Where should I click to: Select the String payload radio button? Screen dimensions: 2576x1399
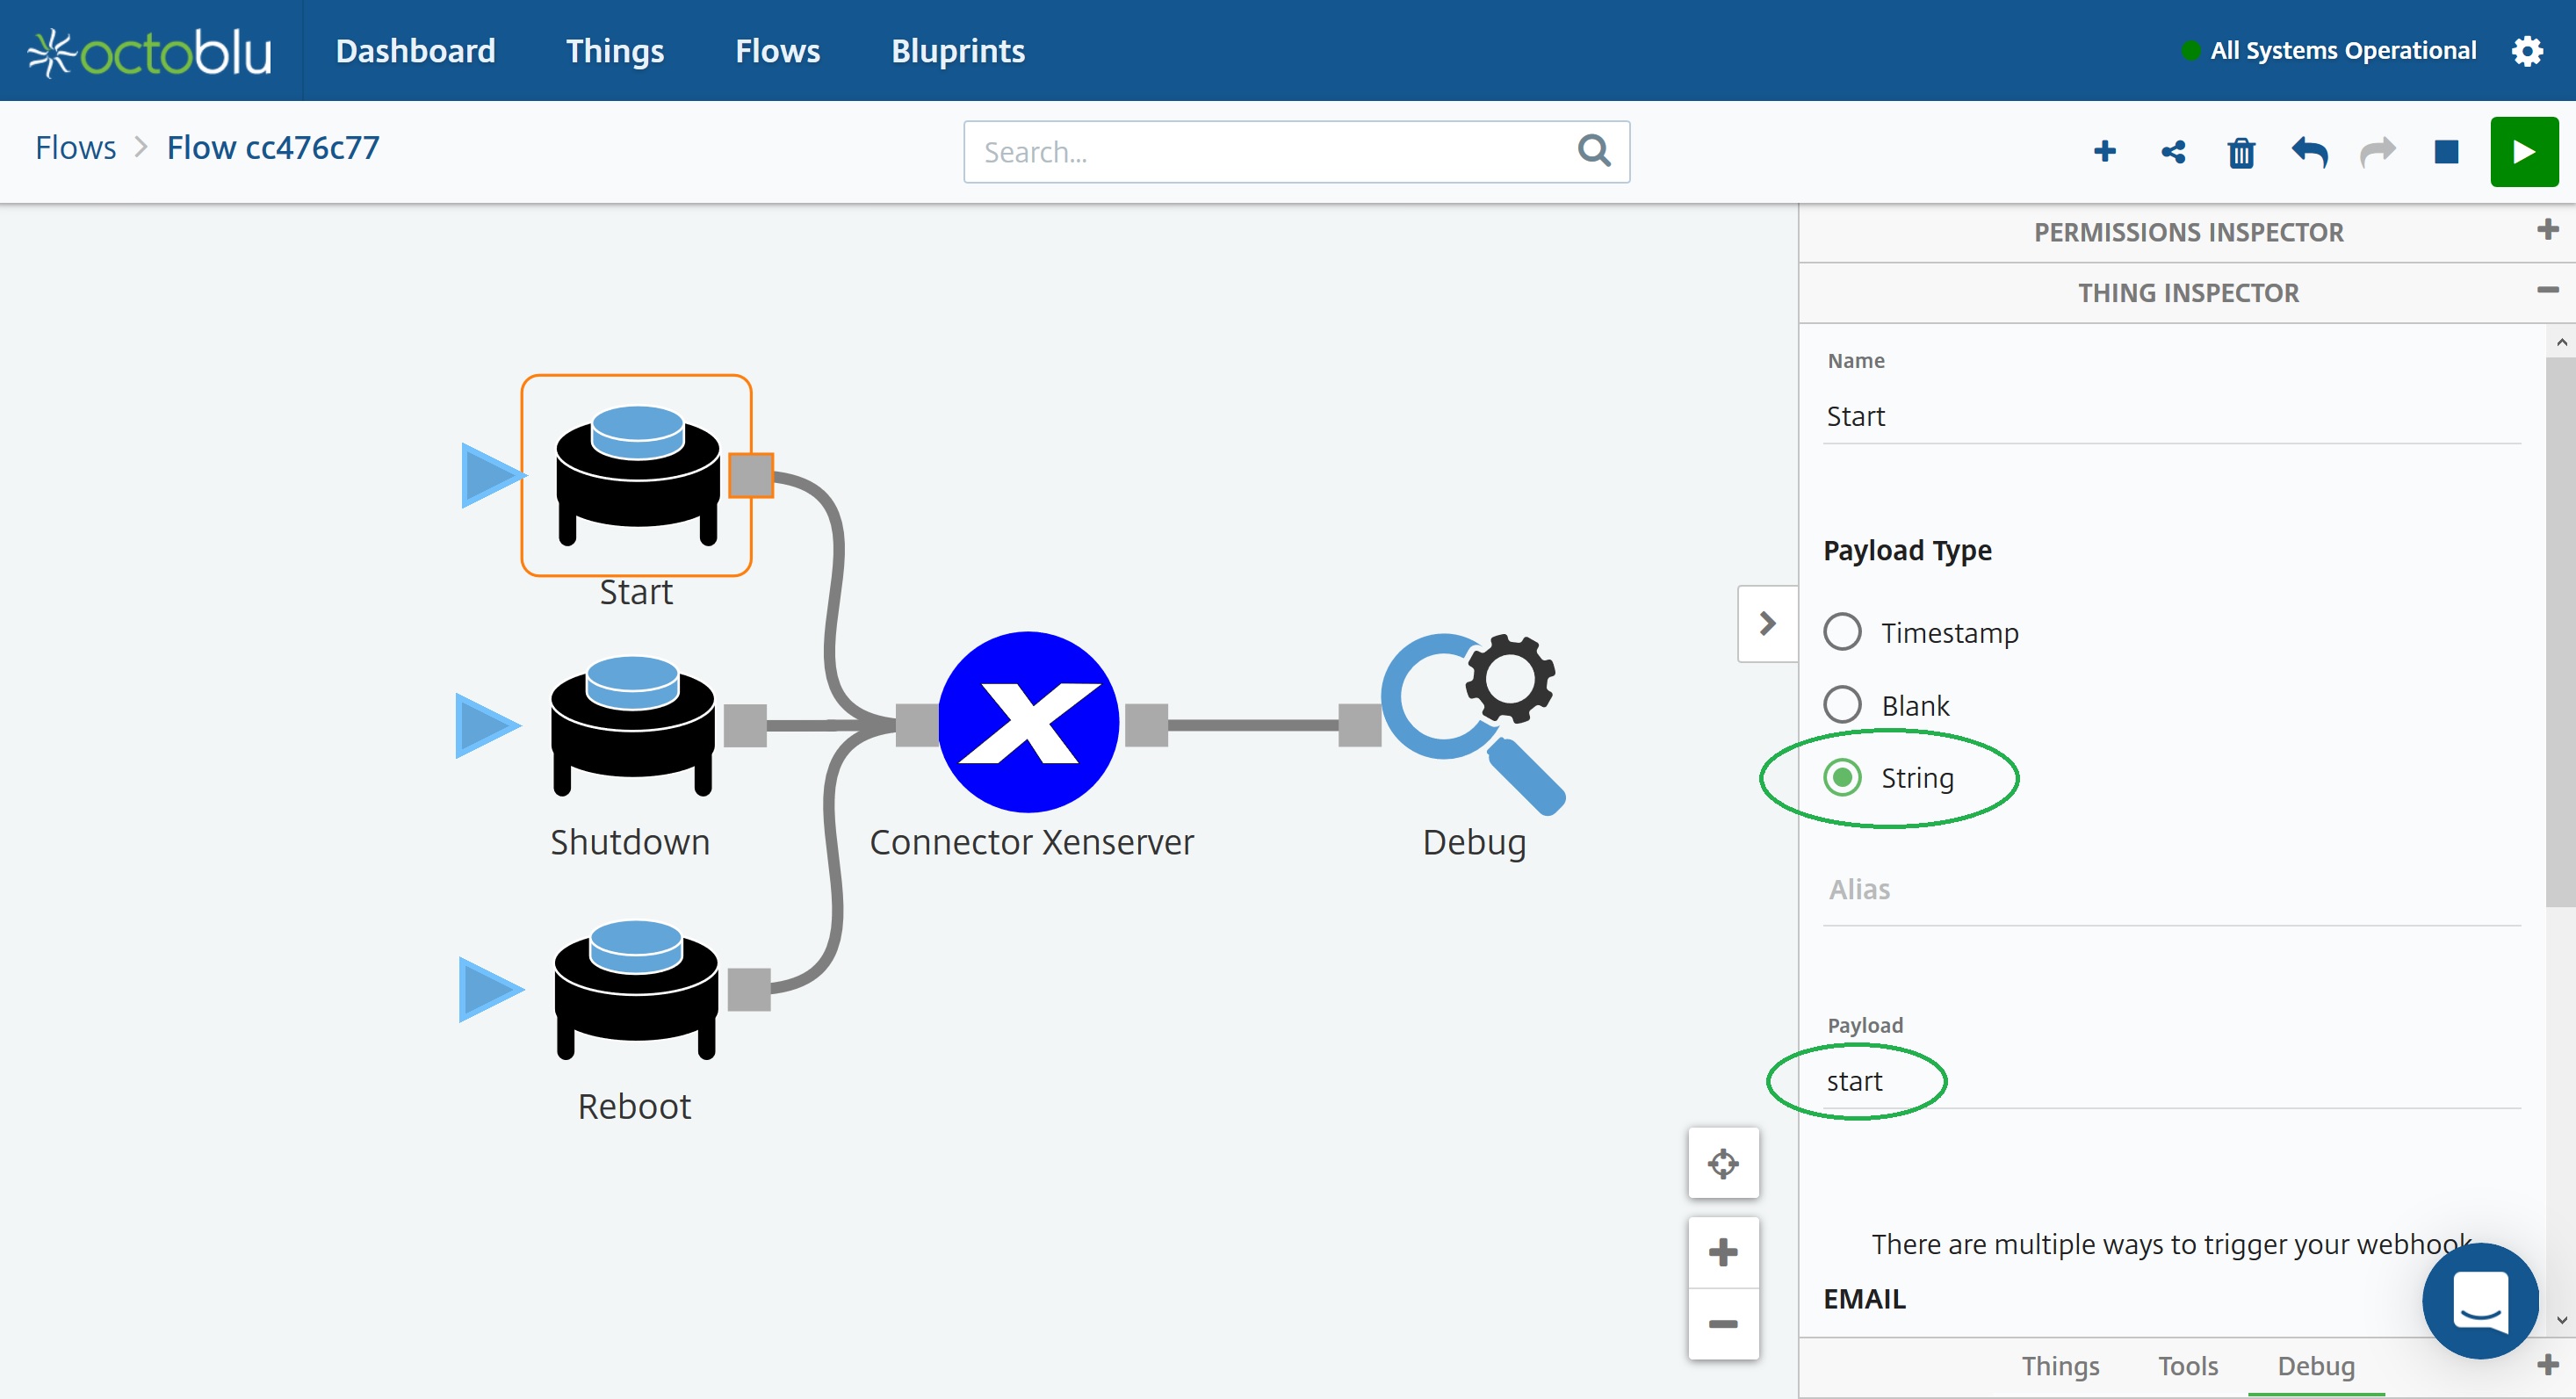pyautogui.click(x=1842, y=777)
